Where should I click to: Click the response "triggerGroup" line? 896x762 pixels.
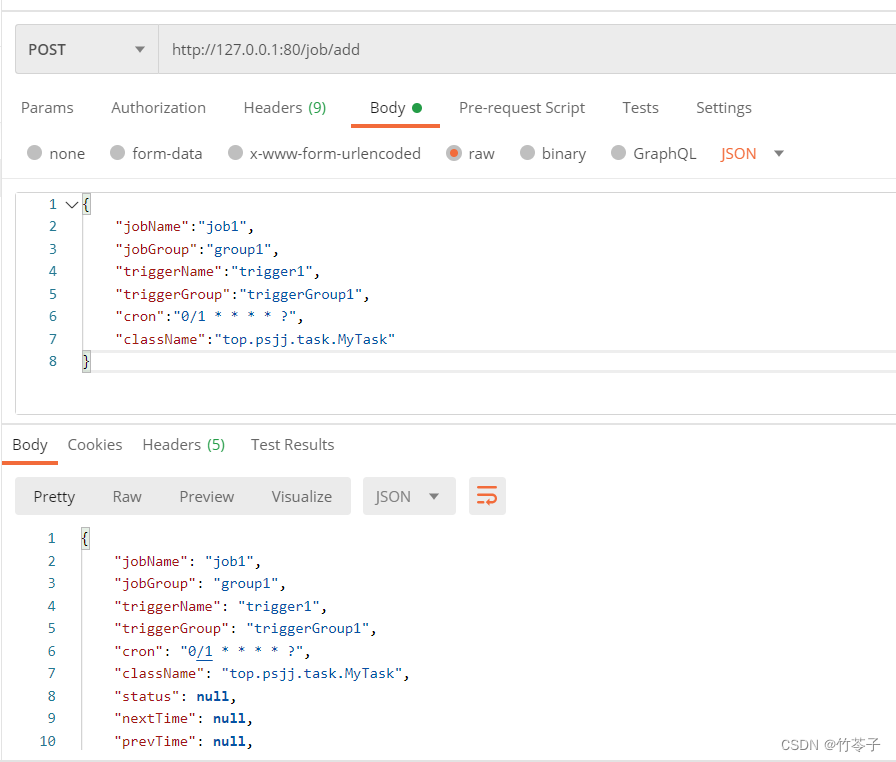(x=245, y=629)
